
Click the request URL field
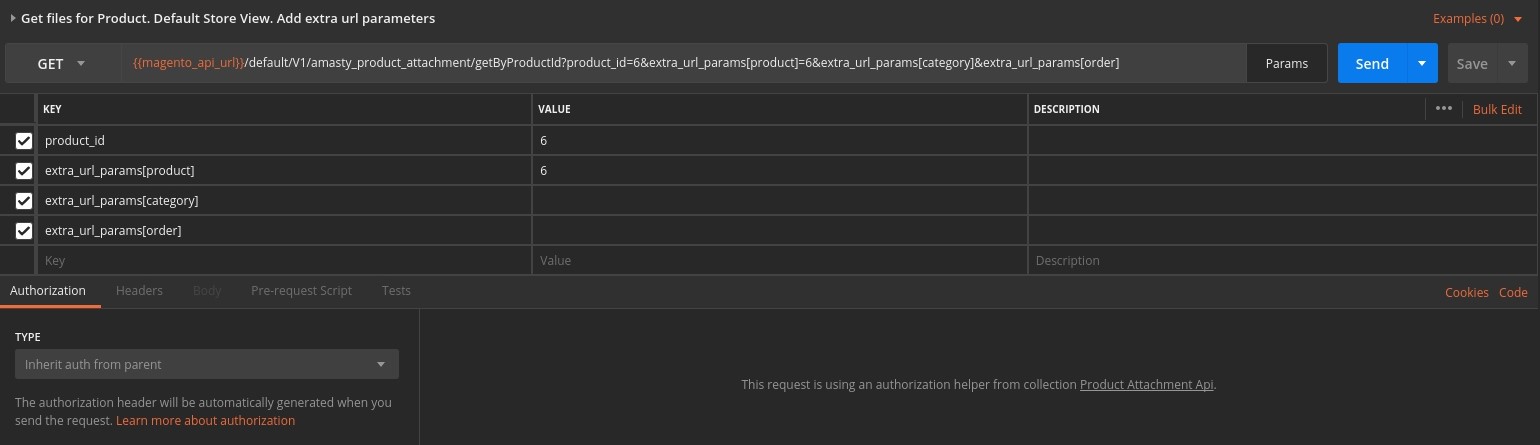click(680, 63)
